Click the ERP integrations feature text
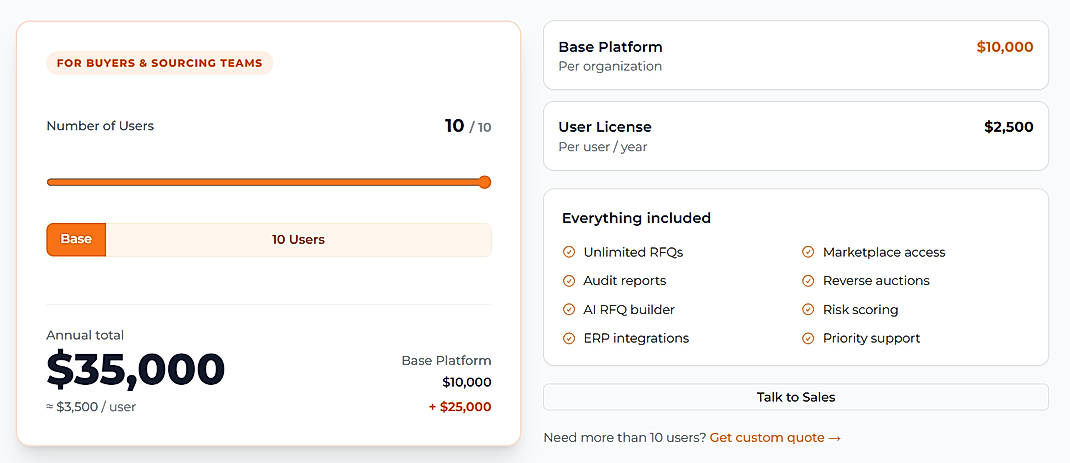The height and width of the screenshot is (463, 1070). [636, 338]
